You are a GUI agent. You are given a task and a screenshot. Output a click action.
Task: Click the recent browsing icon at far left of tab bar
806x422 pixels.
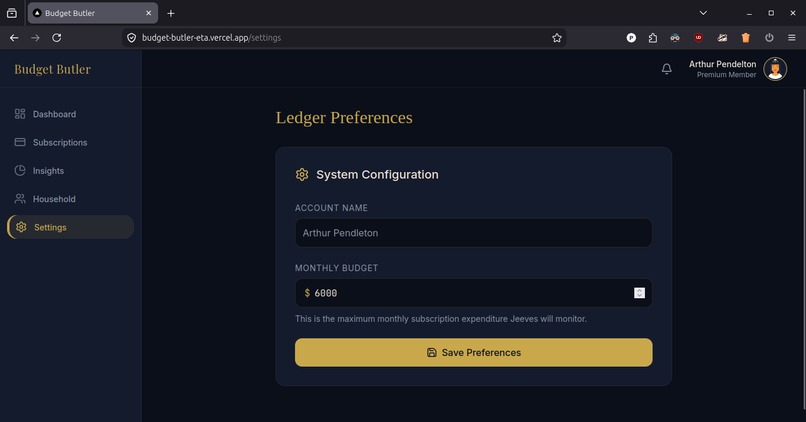click(12, 13)
